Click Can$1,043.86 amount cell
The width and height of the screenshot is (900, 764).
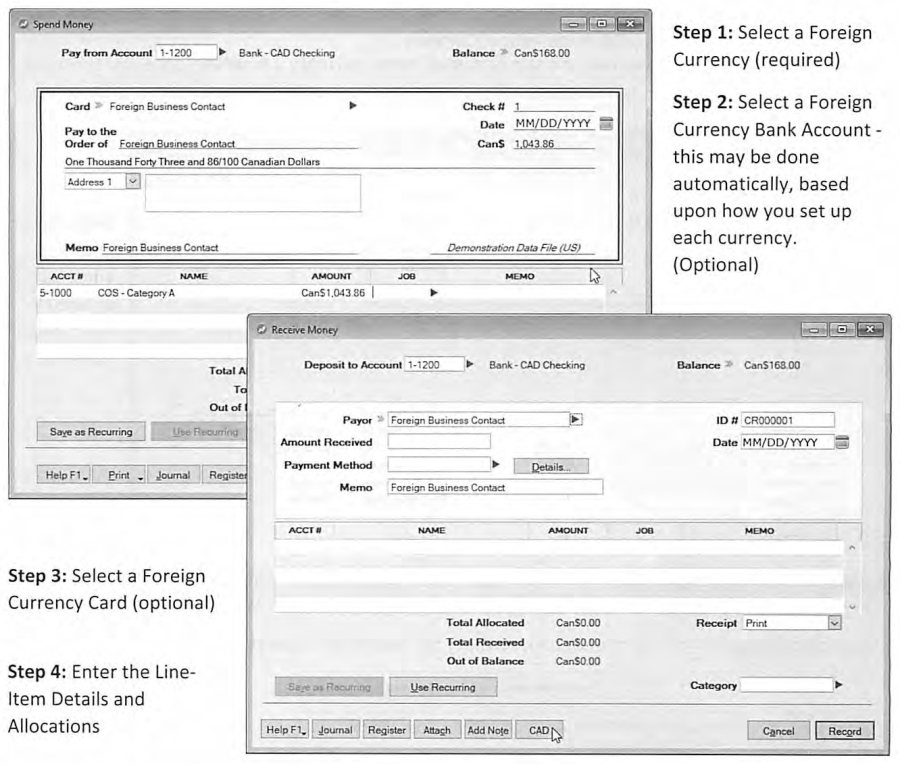click(x=333, y=293)
